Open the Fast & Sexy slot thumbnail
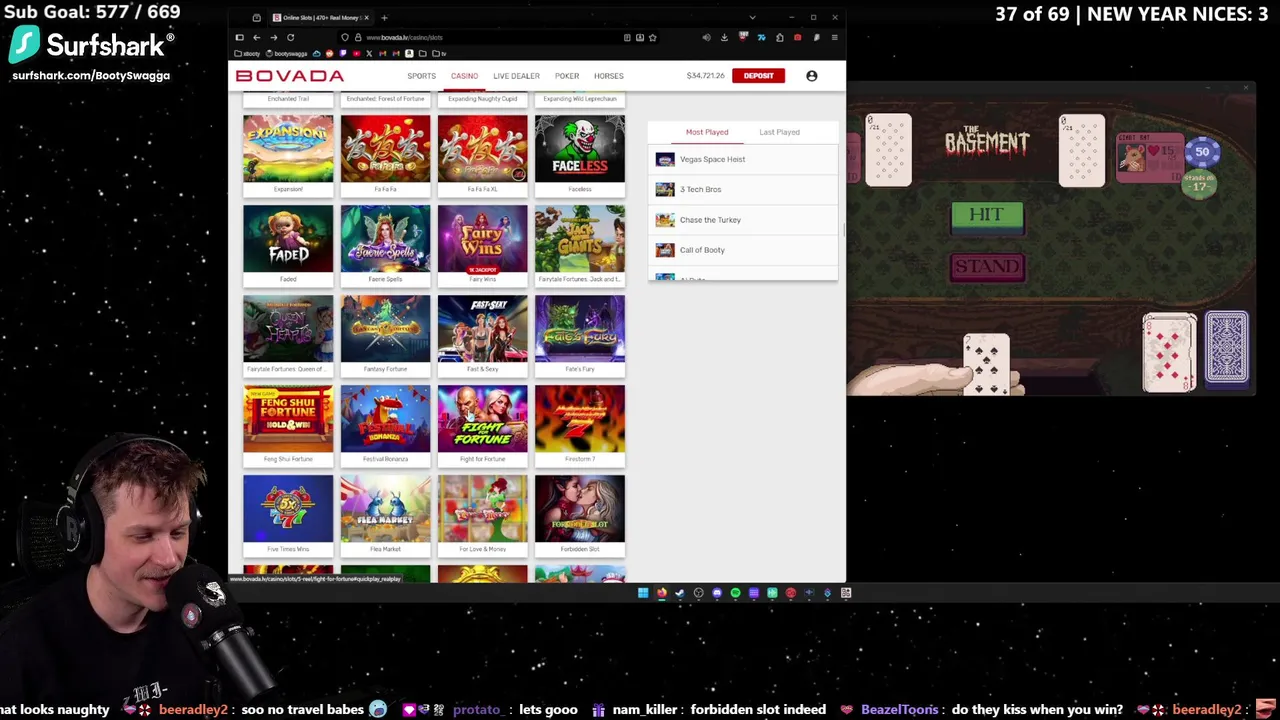The image size is (1280, 720). 482,328
